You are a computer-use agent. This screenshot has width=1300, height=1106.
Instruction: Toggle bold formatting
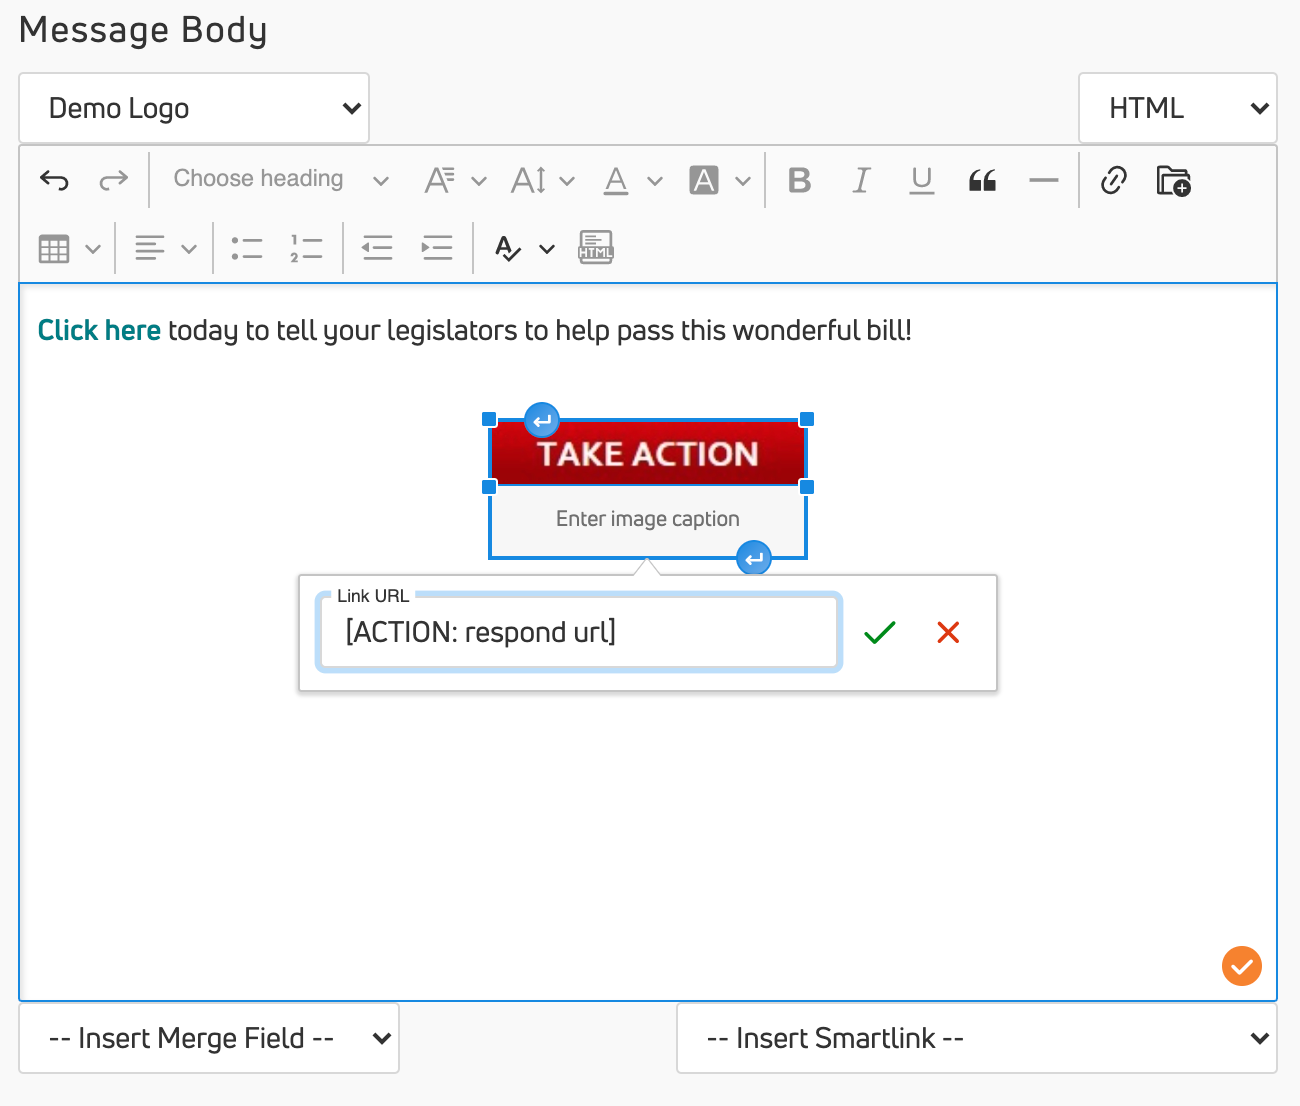799,180
